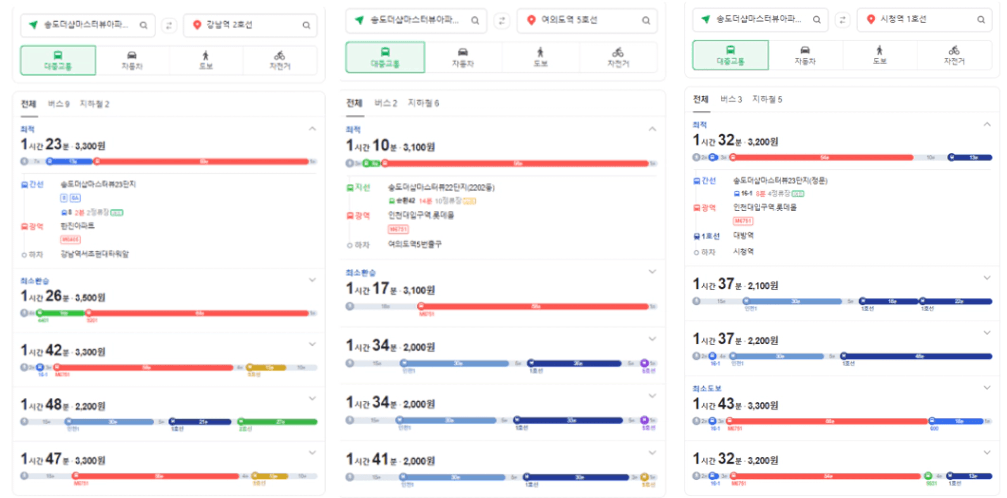
Task: Click the green origin arrow in the 강남역 panel
Action: click(x=33, y=25)
